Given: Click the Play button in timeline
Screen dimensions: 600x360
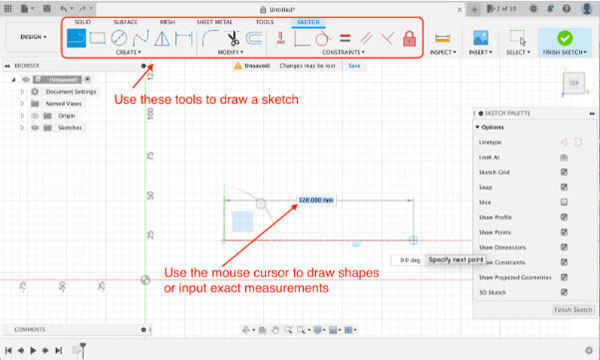Looking at the screenshot, I should click(33, 350).
